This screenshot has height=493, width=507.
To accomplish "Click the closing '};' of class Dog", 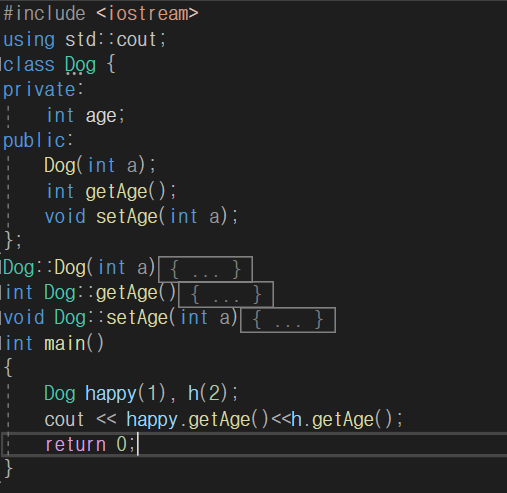I will coord(13,241).
